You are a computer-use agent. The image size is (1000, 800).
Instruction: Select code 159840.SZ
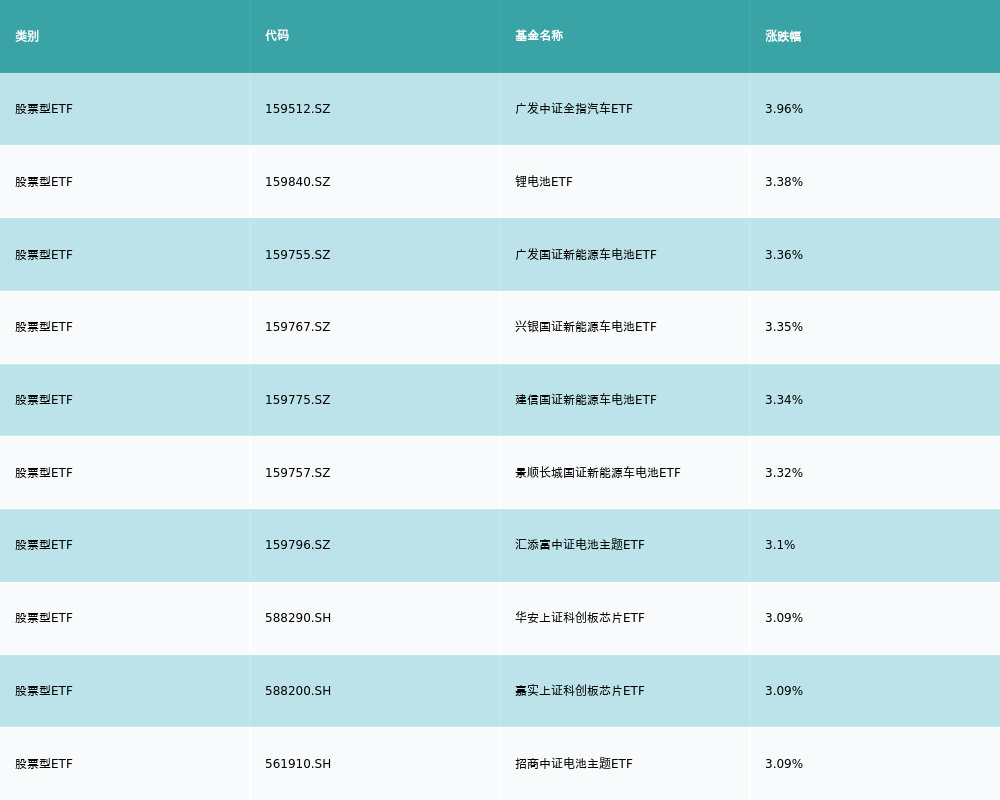[x=298, y=182]
